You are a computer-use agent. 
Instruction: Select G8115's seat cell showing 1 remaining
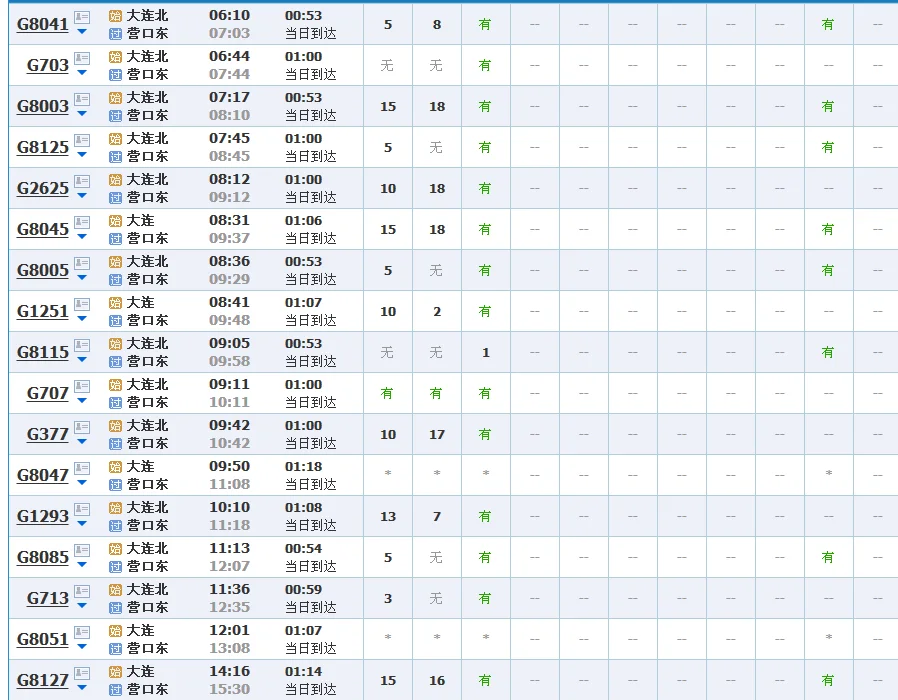(485, 352)
